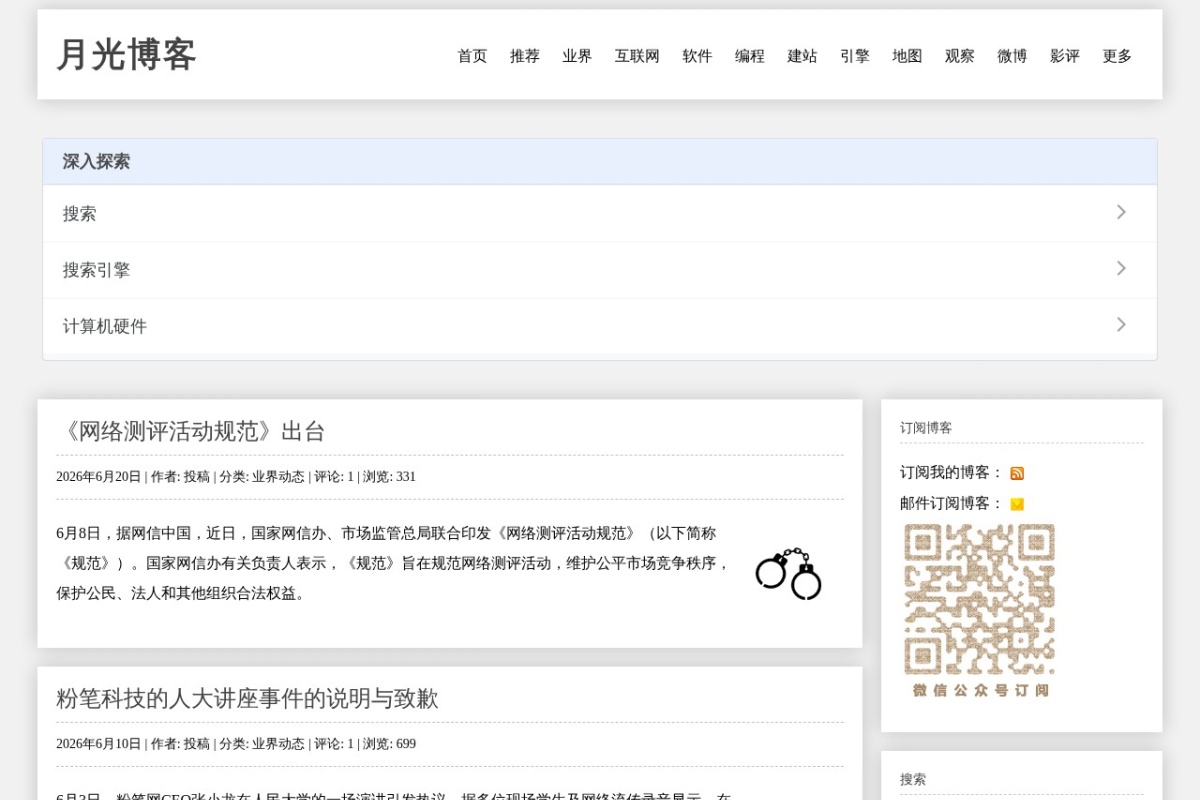Click date 2026年6月10日
This screenshot has height=800, width=1200.
(x=99, y=744)
